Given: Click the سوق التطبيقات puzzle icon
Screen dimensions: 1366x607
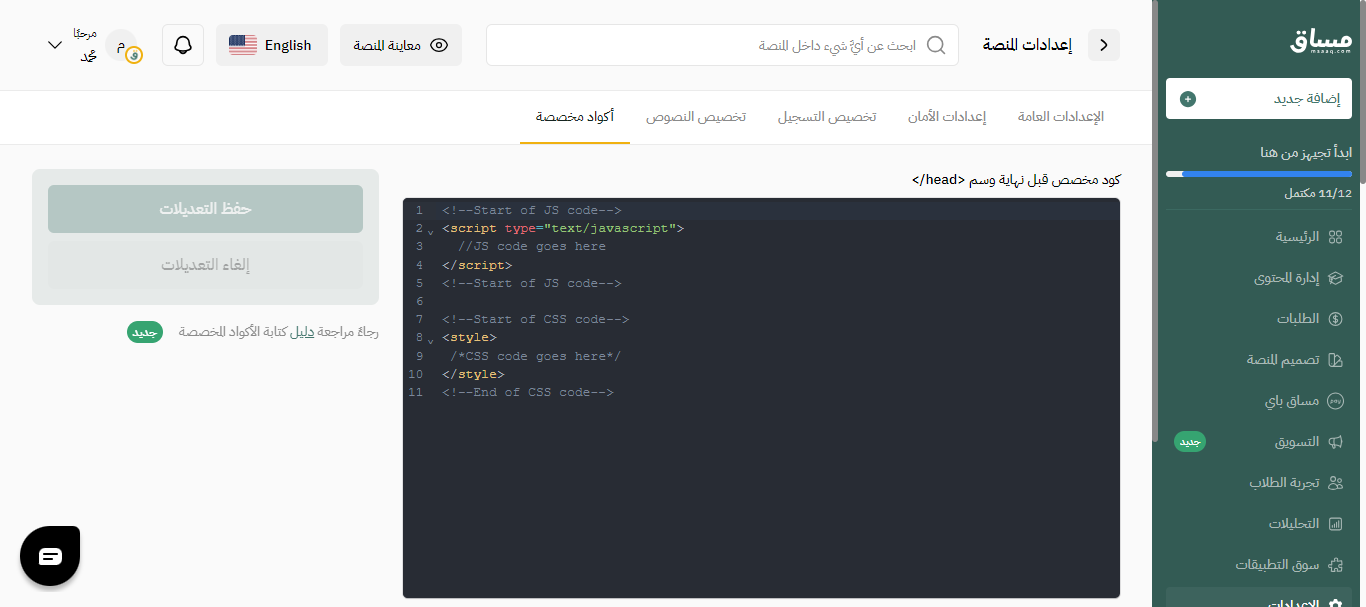Looking at the screenshot, I should [x=1335, y=565].
